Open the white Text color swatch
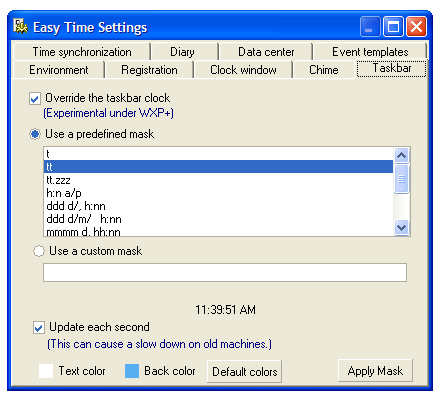This screenshot has width=441, height=400. pos(46,371)
